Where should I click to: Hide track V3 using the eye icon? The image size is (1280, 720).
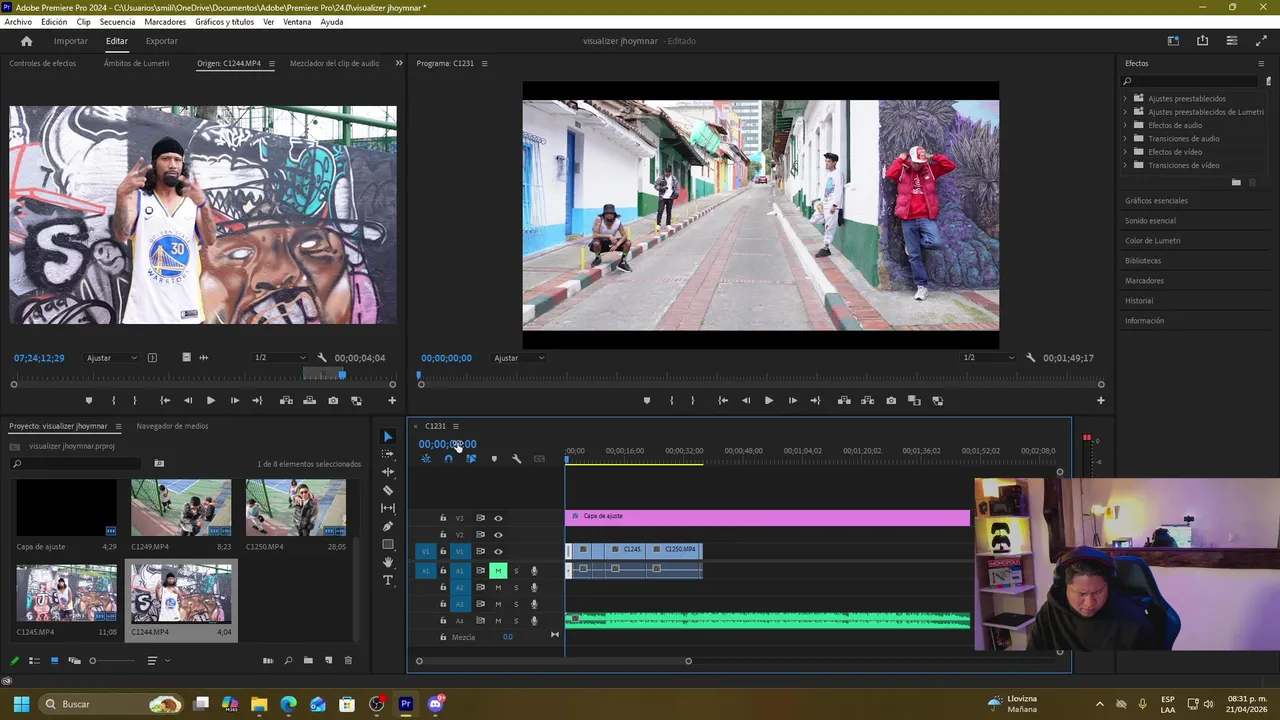pos(498,518)
